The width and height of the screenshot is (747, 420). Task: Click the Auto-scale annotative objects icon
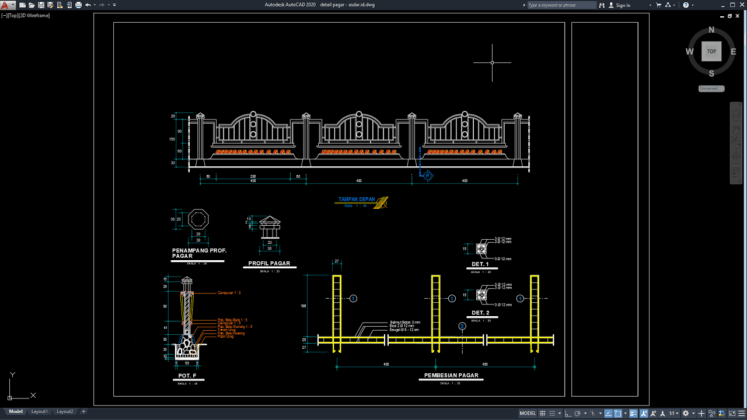[654, 413]
